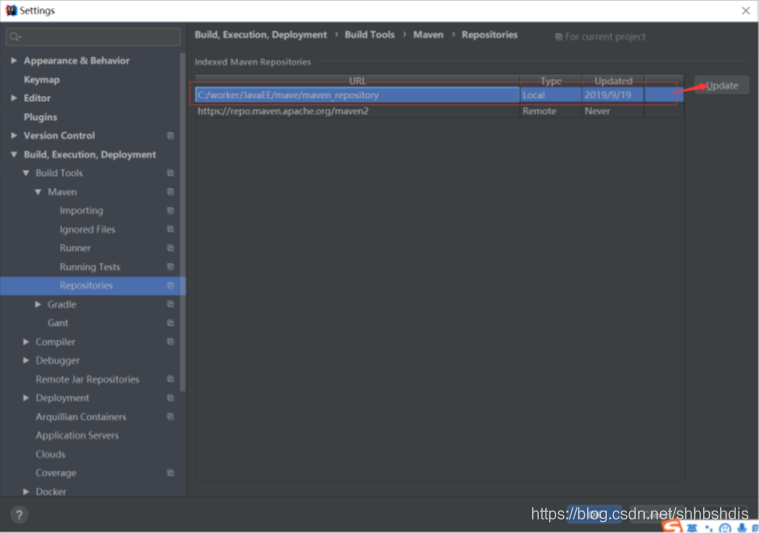Click Maven in breadcrumb
The height and width of the screenshot is (533, 759).
[x=428, y=35]
